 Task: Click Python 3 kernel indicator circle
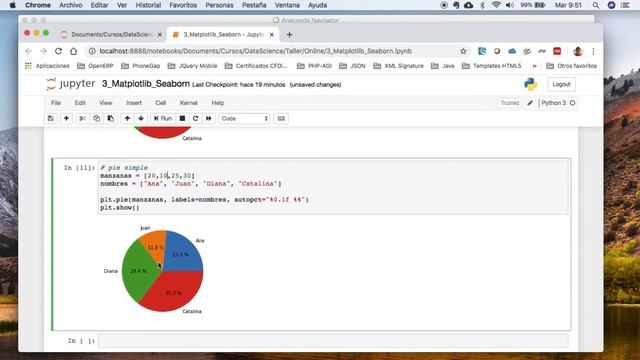[573, 103]
